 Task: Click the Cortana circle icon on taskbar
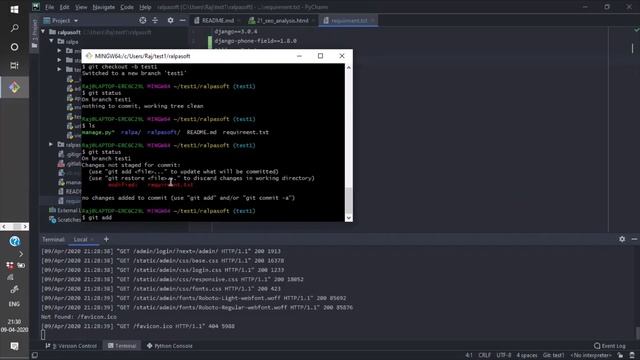(14, 47)
